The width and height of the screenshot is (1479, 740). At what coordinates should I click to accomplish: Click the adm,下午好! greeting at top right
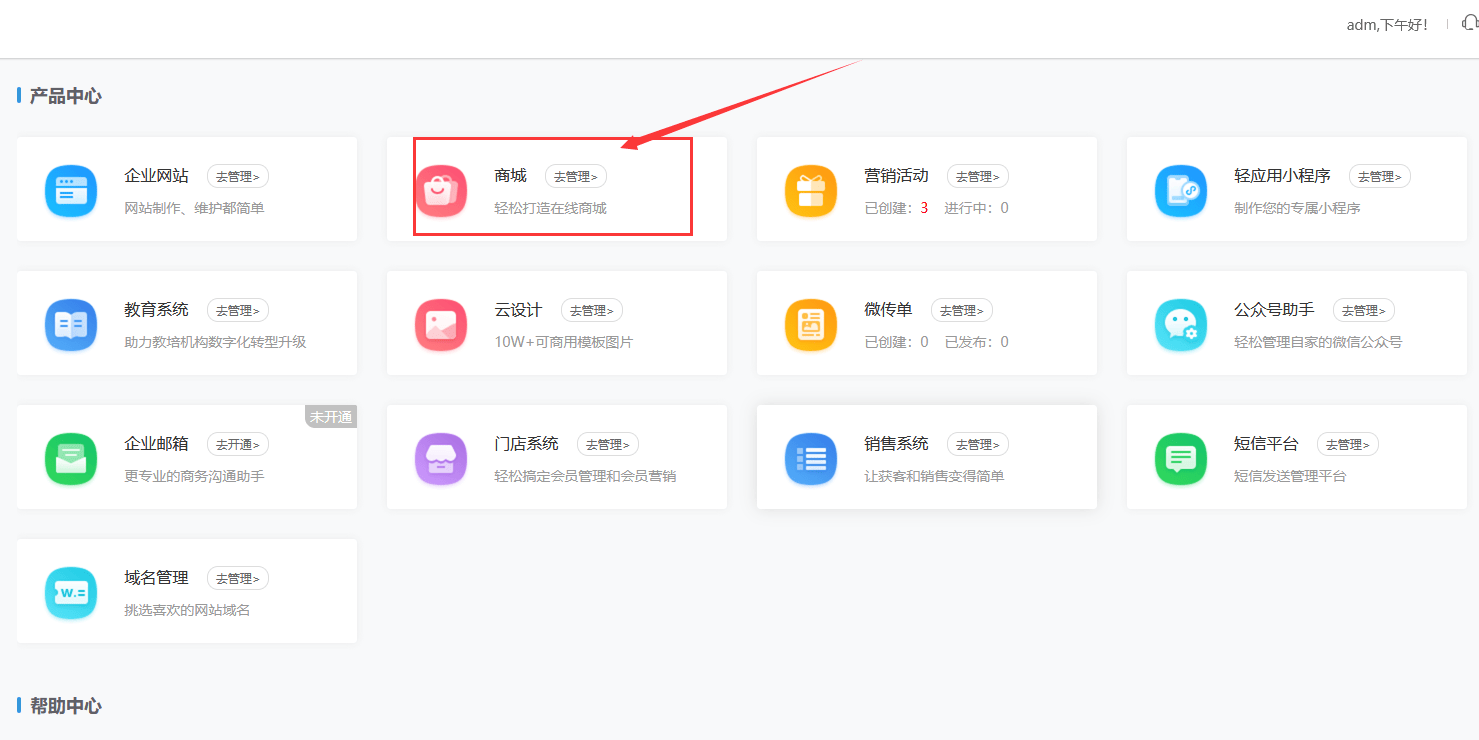coord(1387,24)
